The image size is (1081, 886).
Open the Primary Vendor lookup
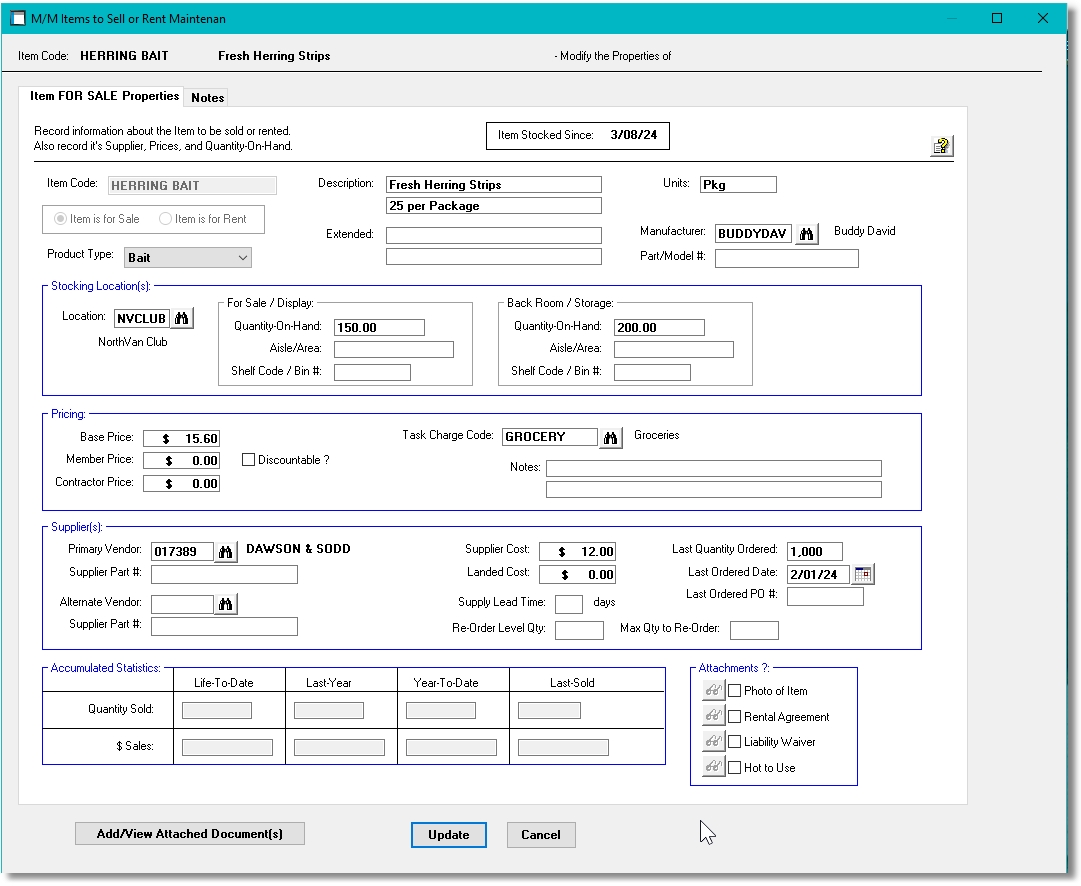pyautogui.click(x=225, y=550)
